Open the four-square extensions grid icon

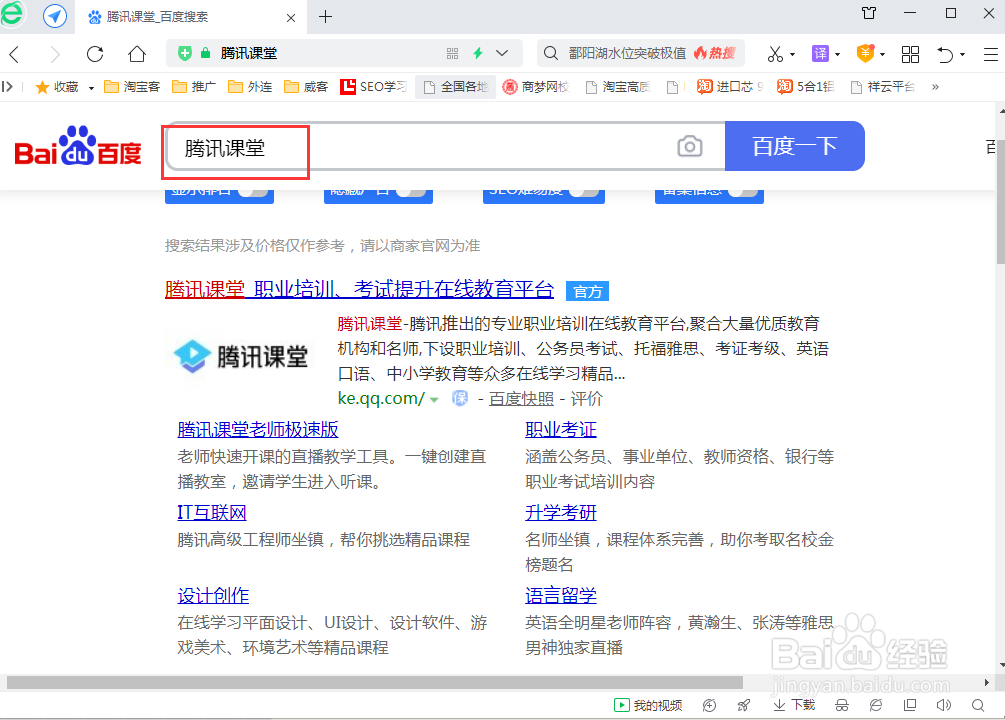pos(910,54)
